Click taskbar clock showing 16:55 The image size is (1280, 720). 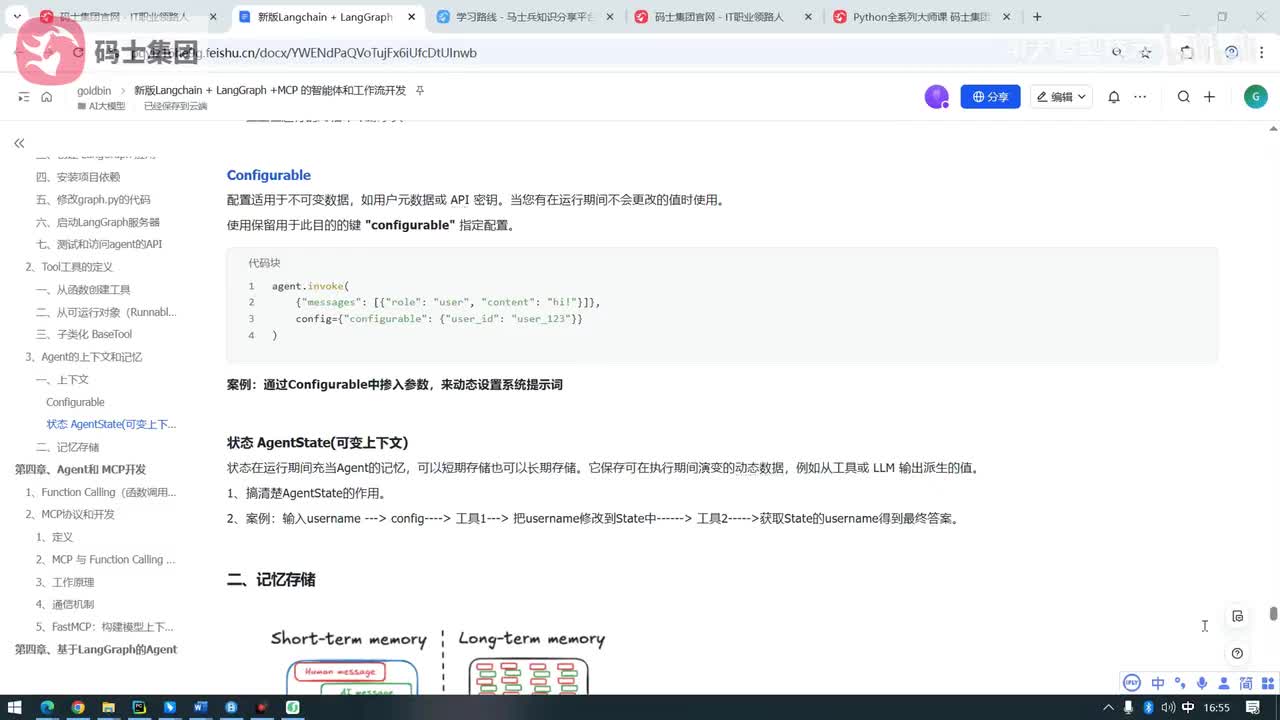tap(1217, 708)
